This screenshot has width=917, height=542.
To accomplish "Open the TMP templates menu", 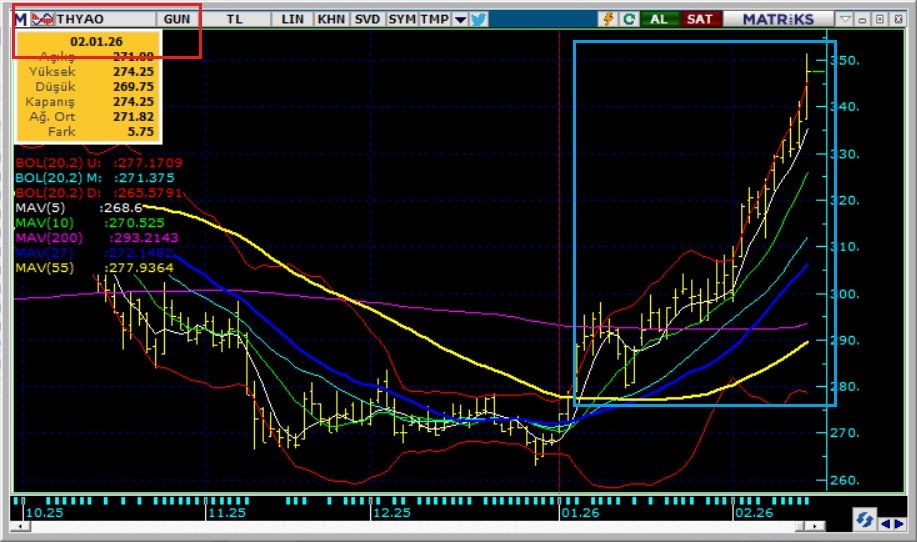I will coord(434,19).
